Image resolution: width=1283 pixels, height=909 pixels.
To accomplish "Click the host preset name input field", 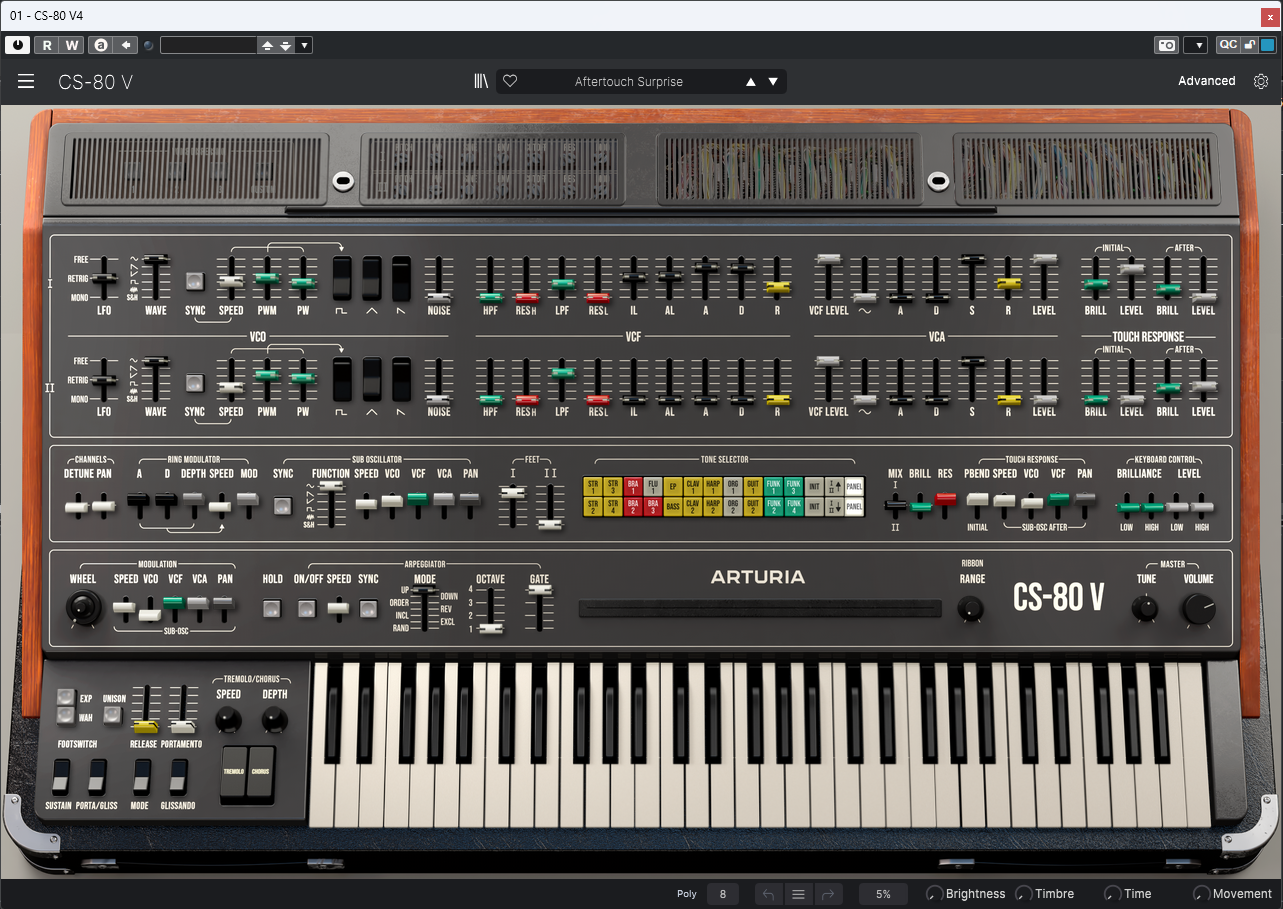I will click(208, 45).
